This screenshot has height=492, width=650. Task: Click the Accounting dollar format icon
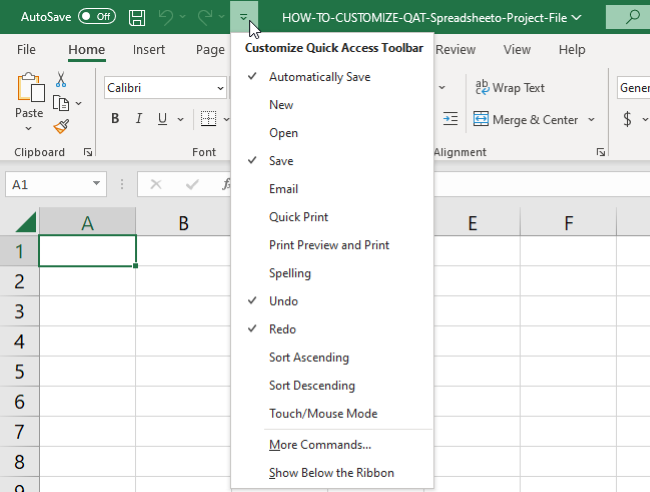(x=627, y=119)
